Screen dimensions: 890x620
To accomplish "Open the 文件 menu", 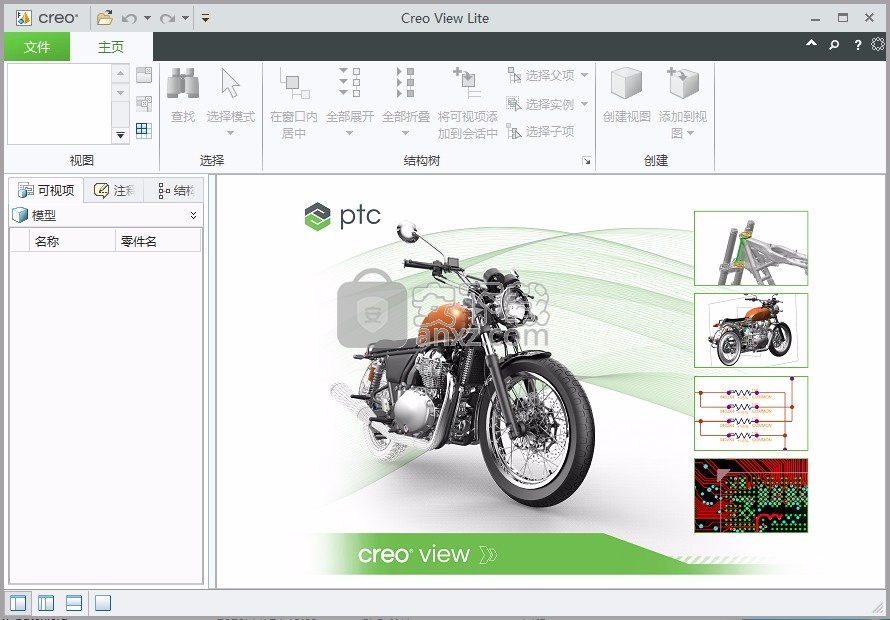I will tap(37, 47).
